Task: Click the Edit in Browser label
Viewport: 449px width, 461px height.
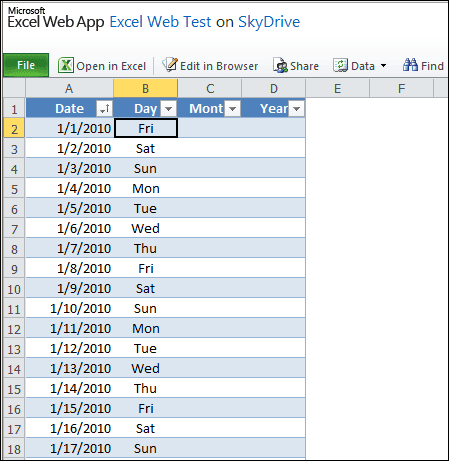Action: [x=219, y=66]
